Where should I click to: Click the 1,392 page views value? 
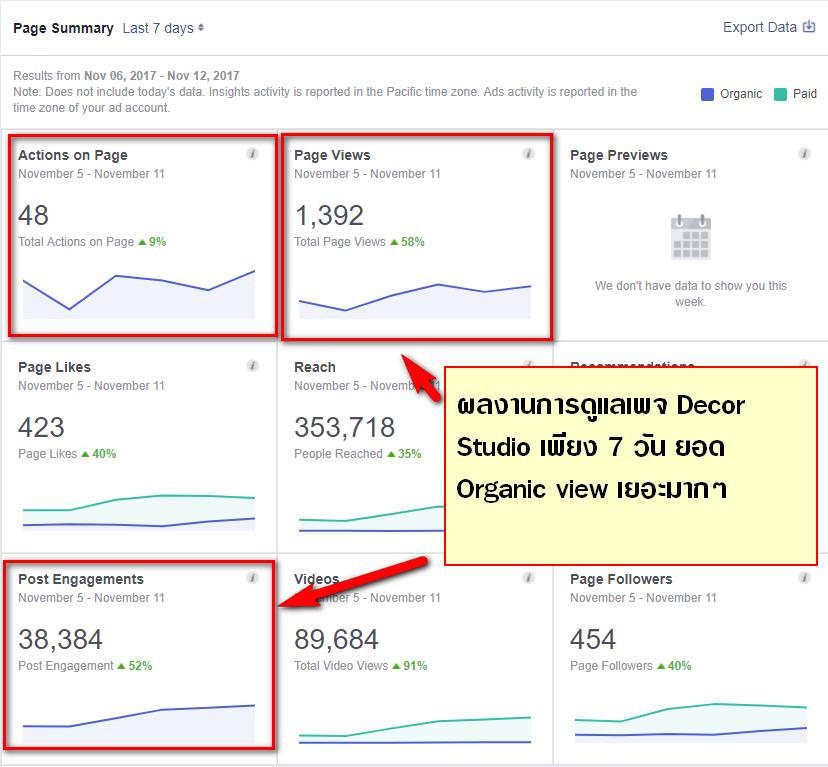click(x=329, y=216)
